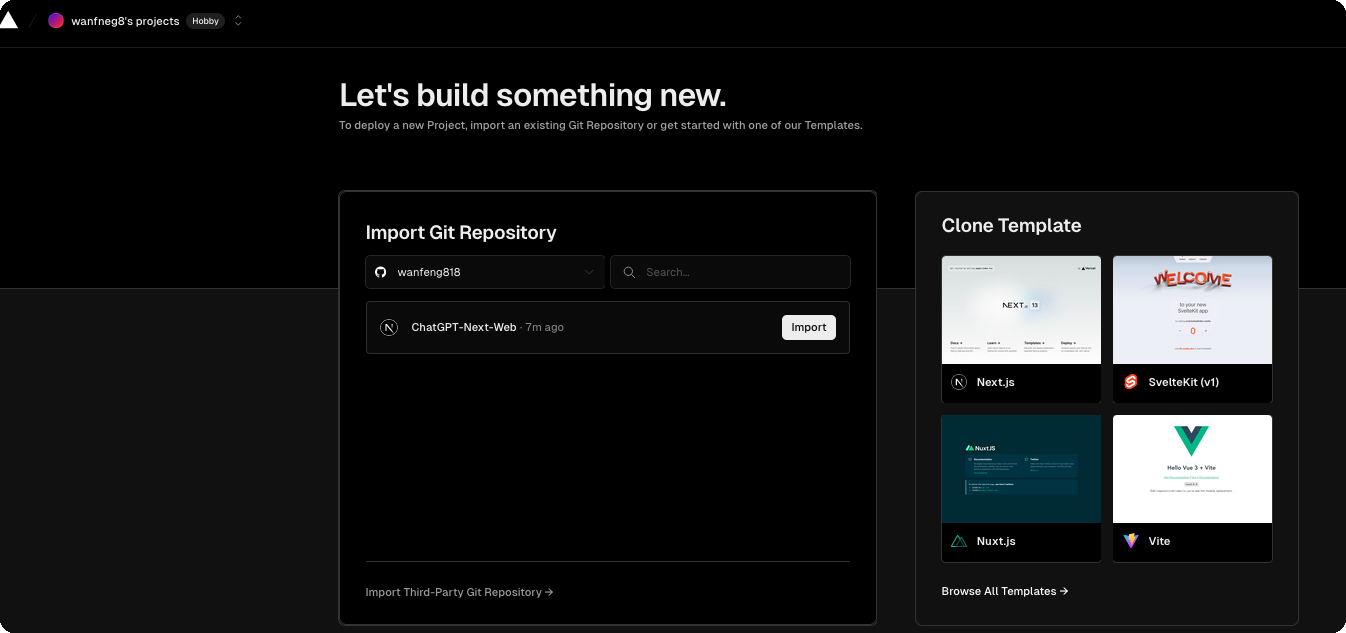
Task: Choose the Nuxt.js template preview thumbnail
Action: [x=1021, y=469]
